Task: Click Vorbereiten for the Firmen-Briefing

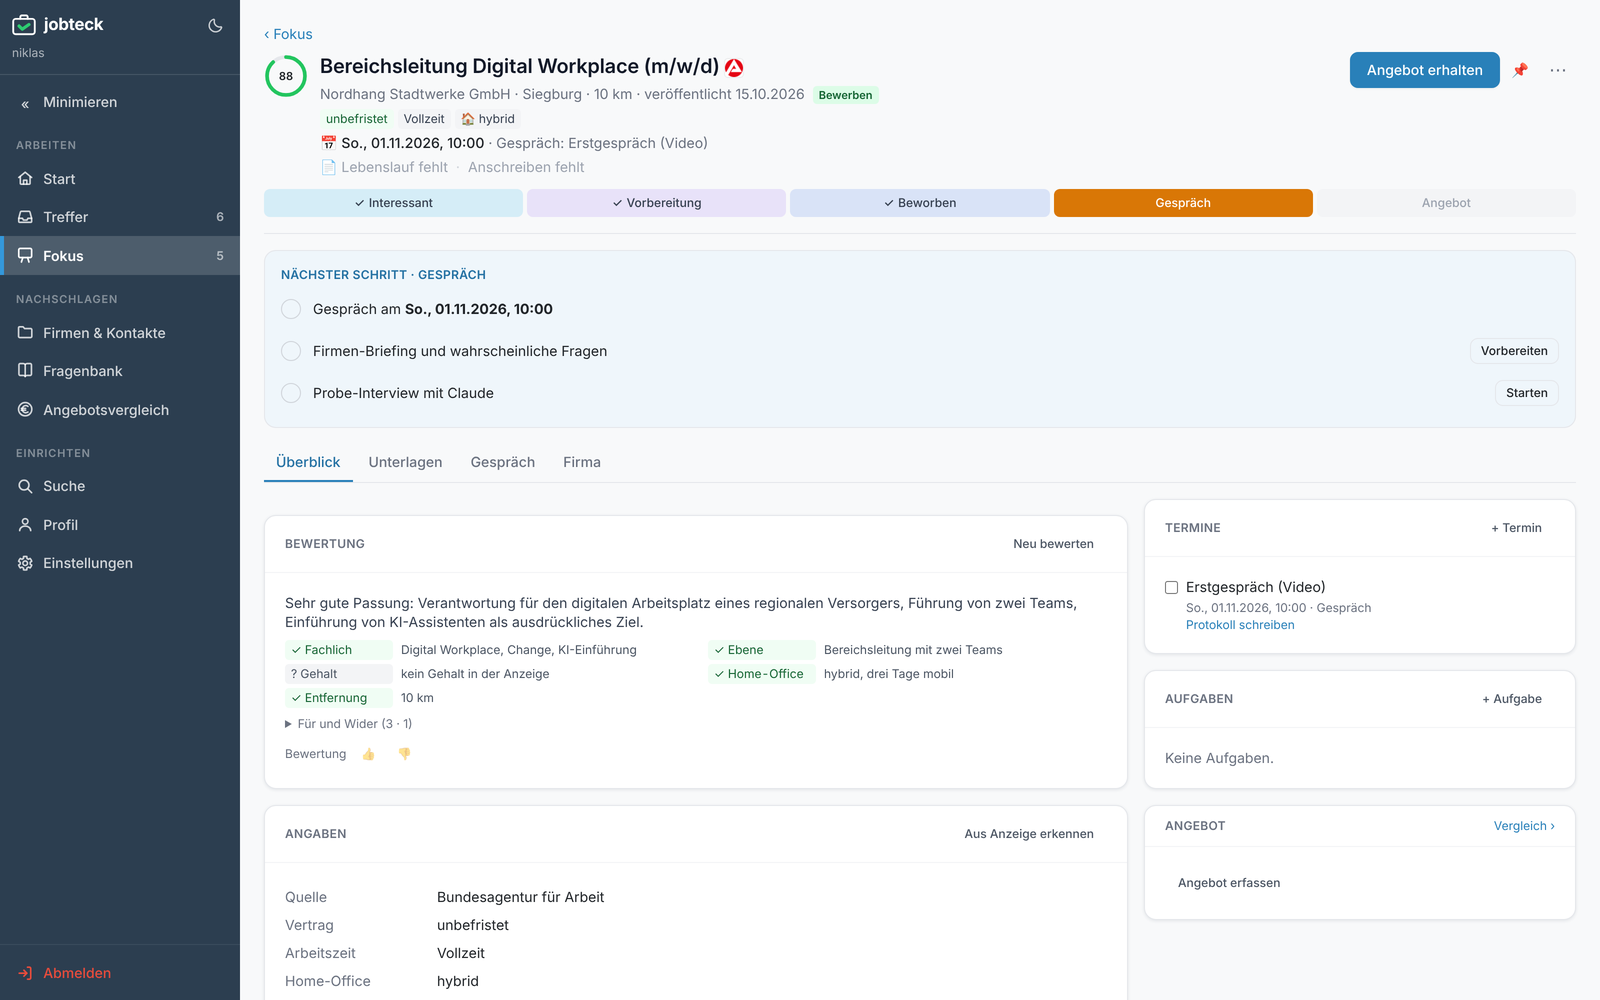Action: (x=1514, y=351)
